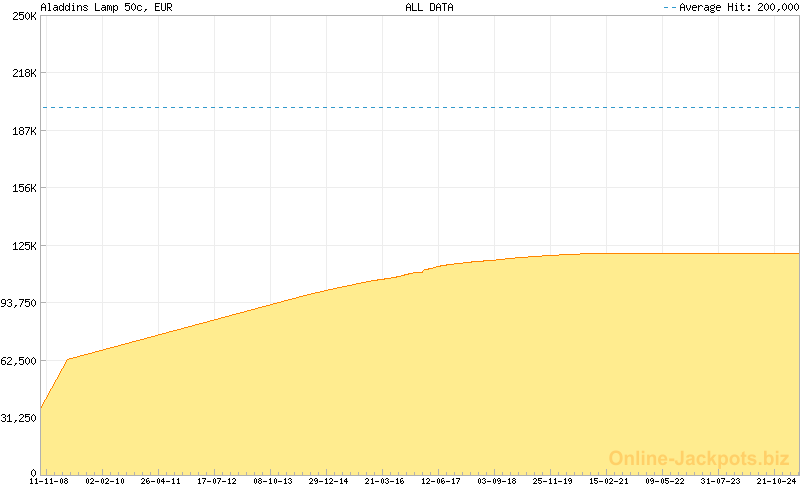The height and width of the screenshot is (490, 800).
Task: Select the 156K y-axis label
Action: coord(23,188)
